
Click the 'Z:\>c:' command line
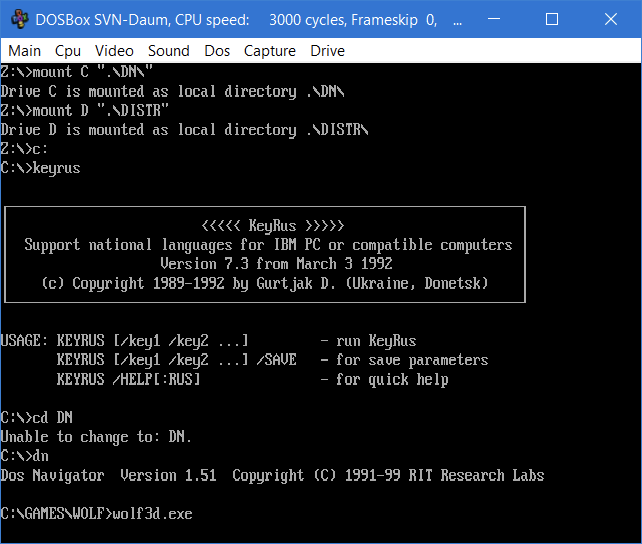24,149
